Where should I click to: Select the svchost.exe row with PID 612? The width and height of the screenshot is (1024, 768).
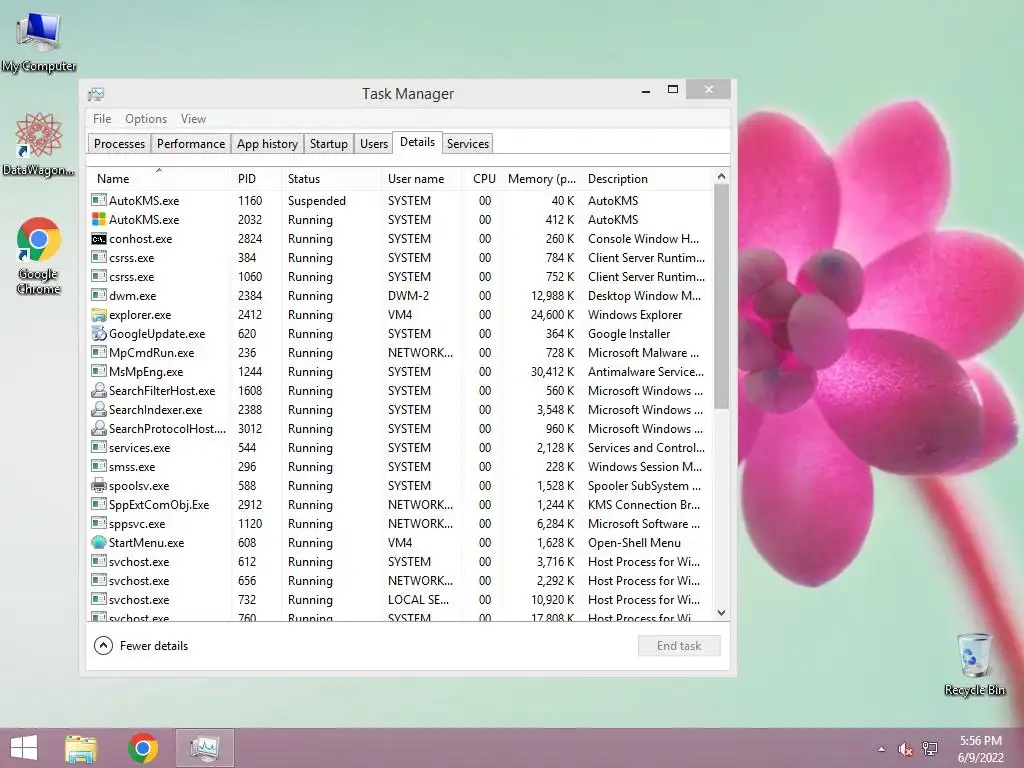pyautogui.click(x=400, y=562)
